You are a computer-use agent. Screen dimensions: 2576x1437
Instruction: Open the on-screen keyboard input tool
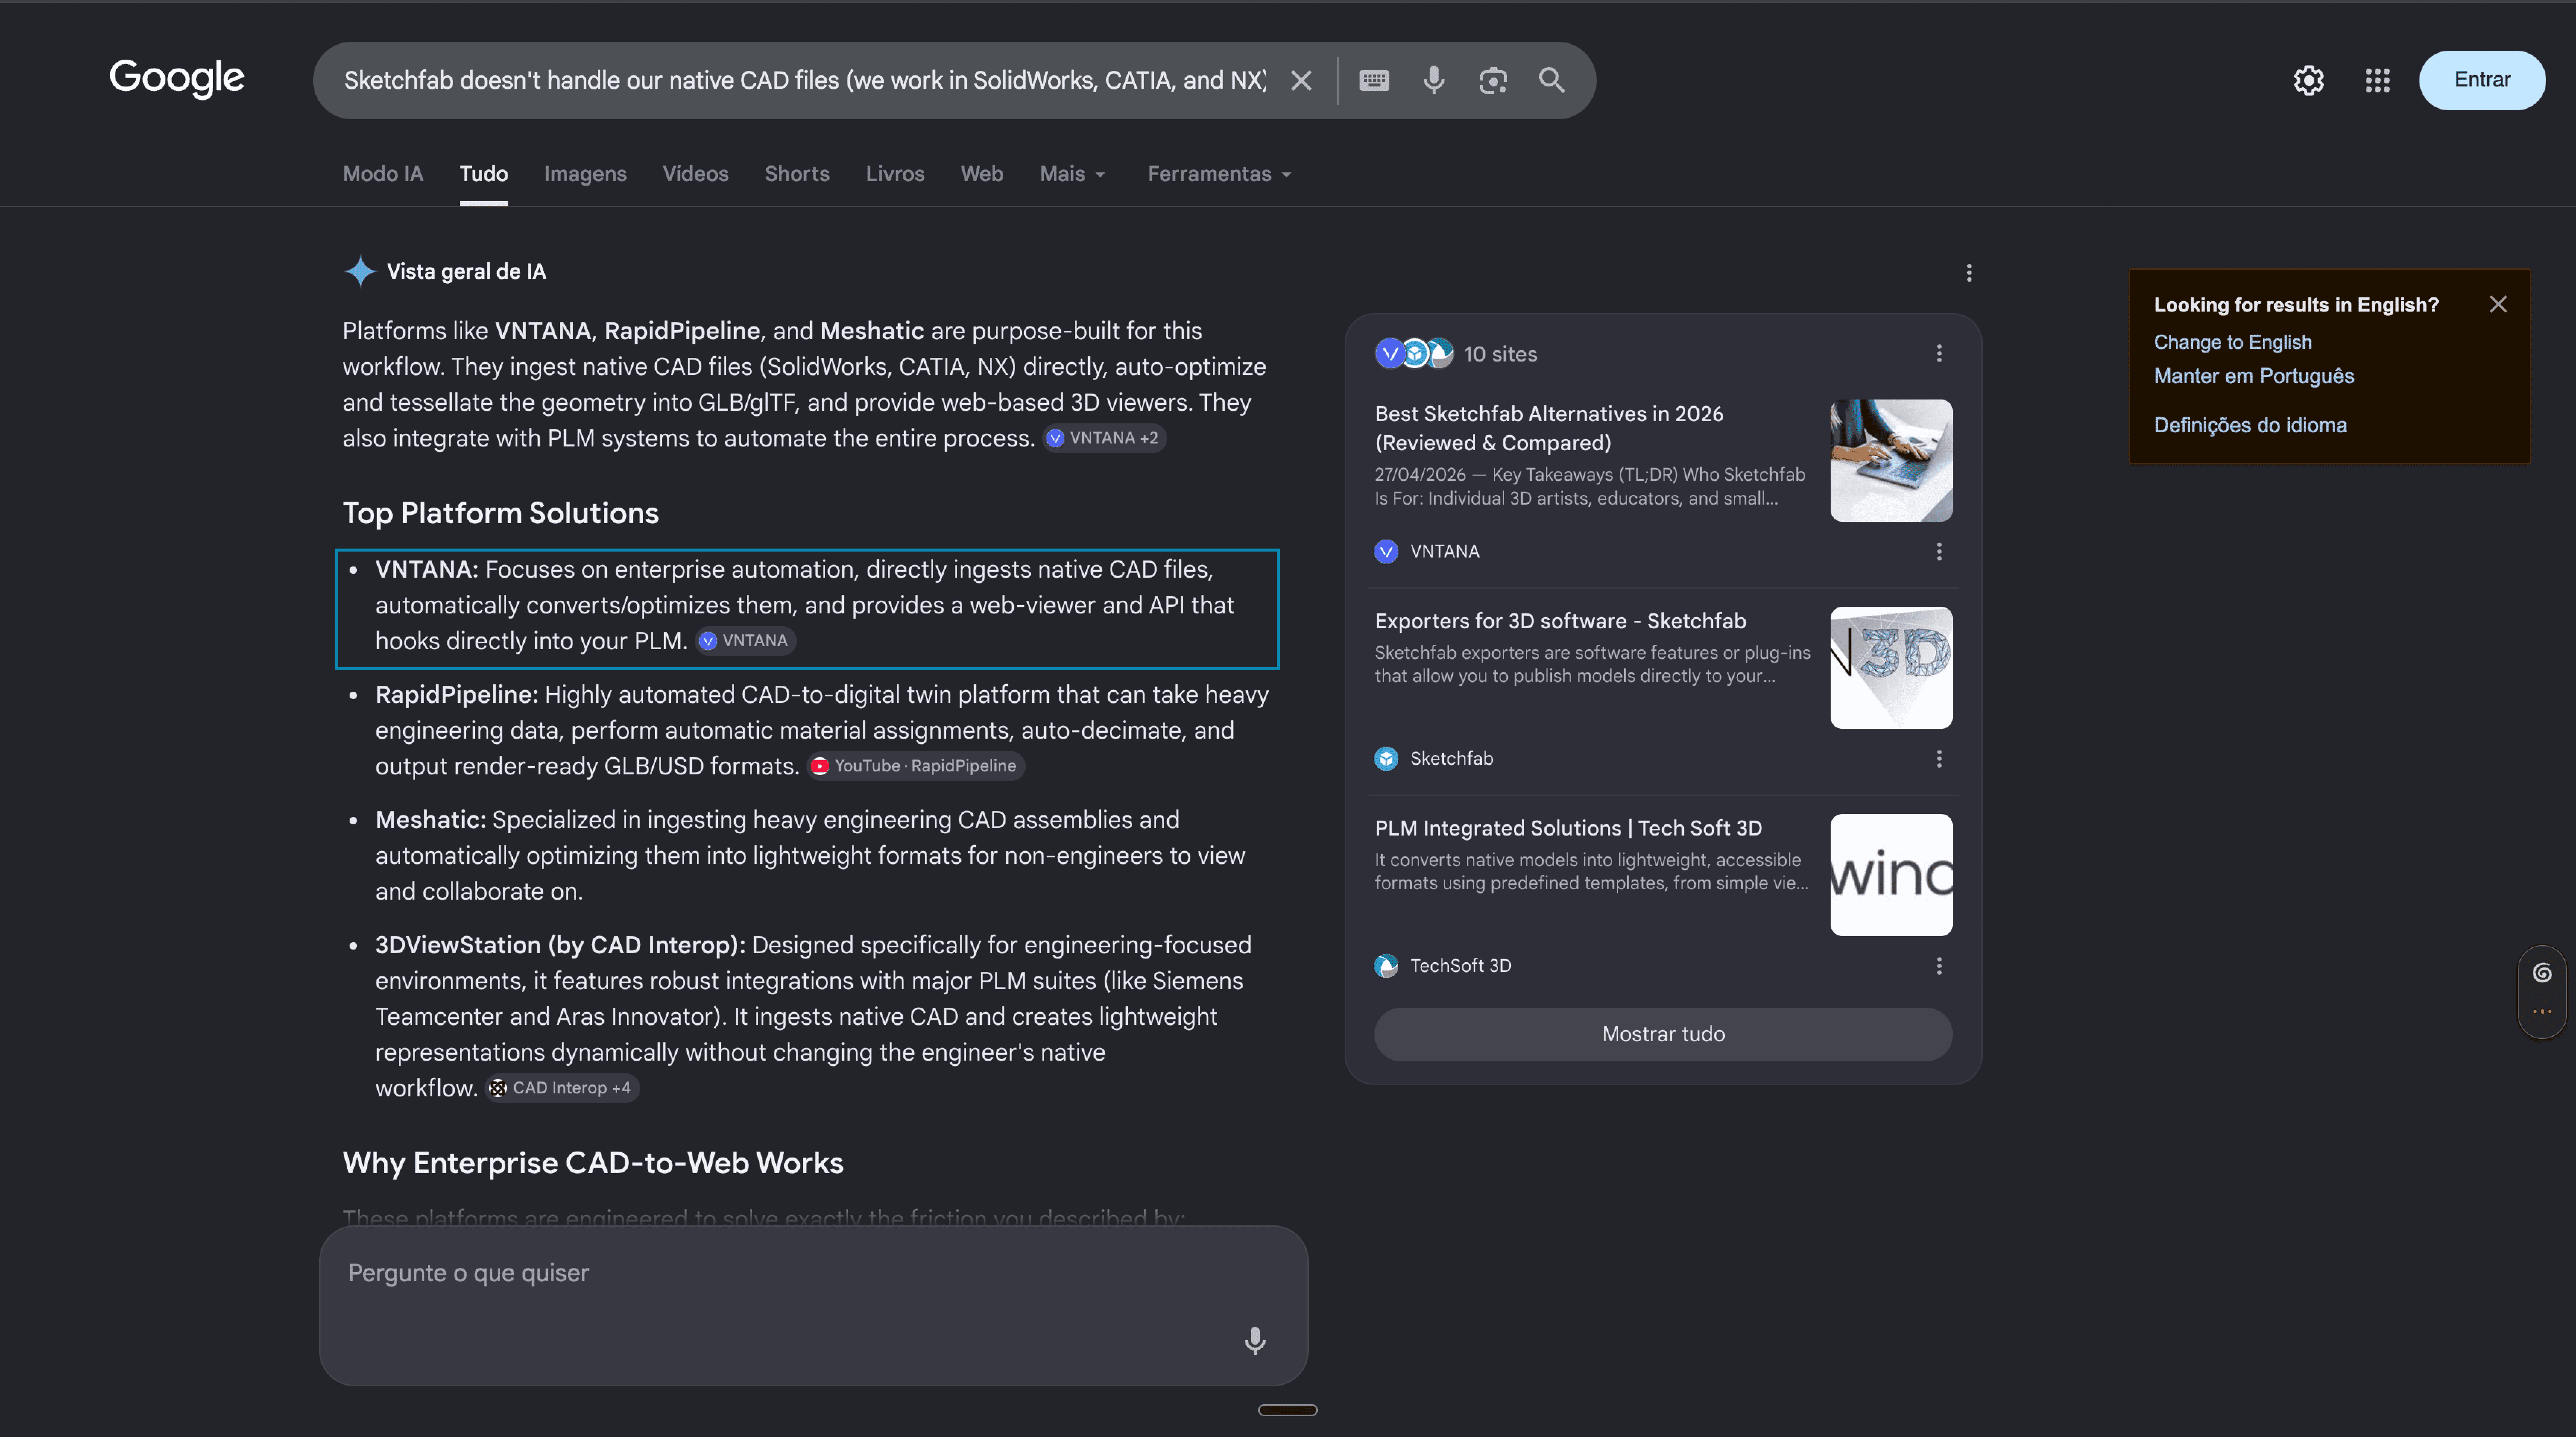click(x=1374, y=80)
